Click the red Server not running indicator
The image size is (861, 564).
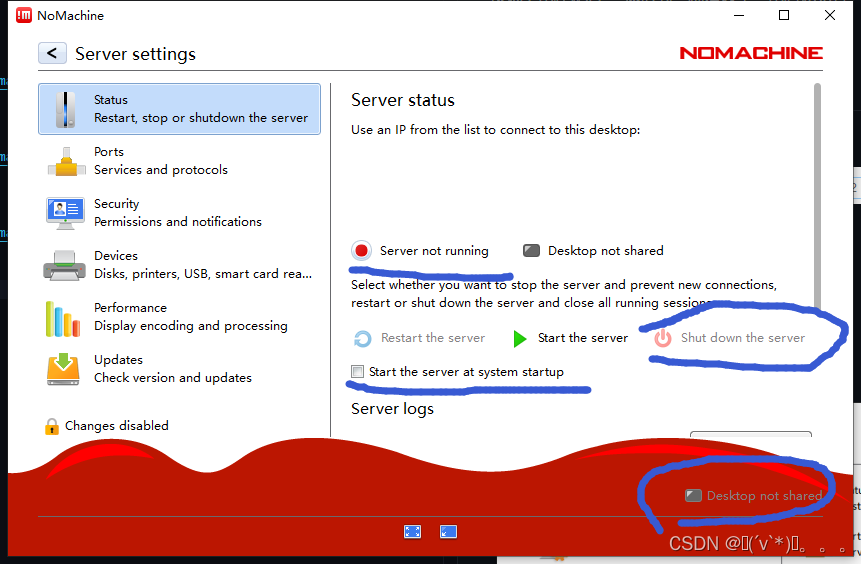click(x=361, y=250)
